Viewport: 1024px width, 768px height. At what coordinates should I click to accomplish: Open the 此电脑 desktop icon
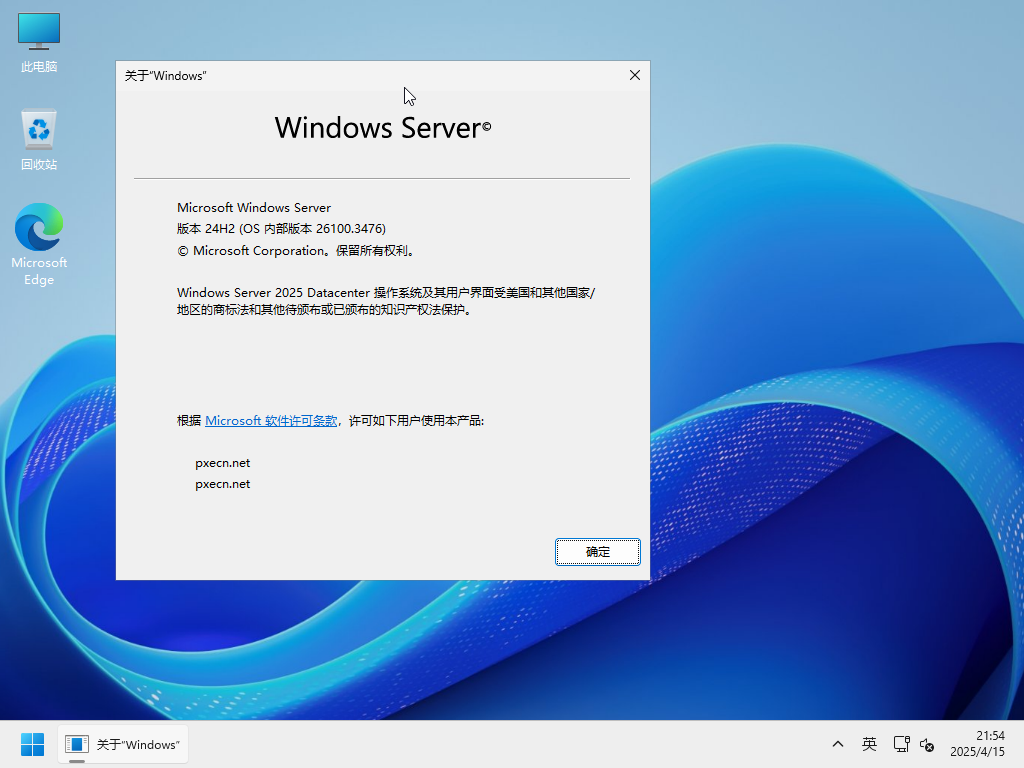pos(39,42)
